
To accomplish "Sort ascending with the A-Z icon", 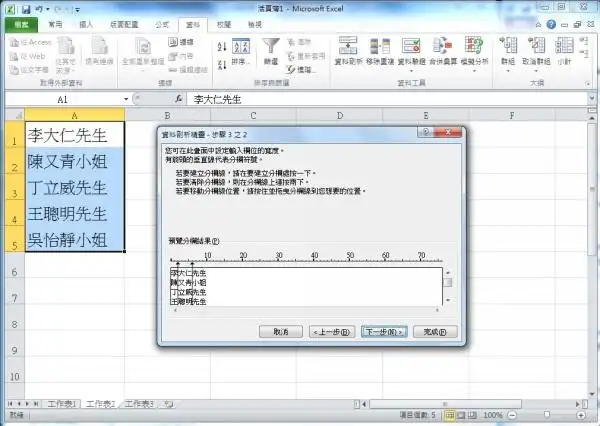I will click(222, 47).
